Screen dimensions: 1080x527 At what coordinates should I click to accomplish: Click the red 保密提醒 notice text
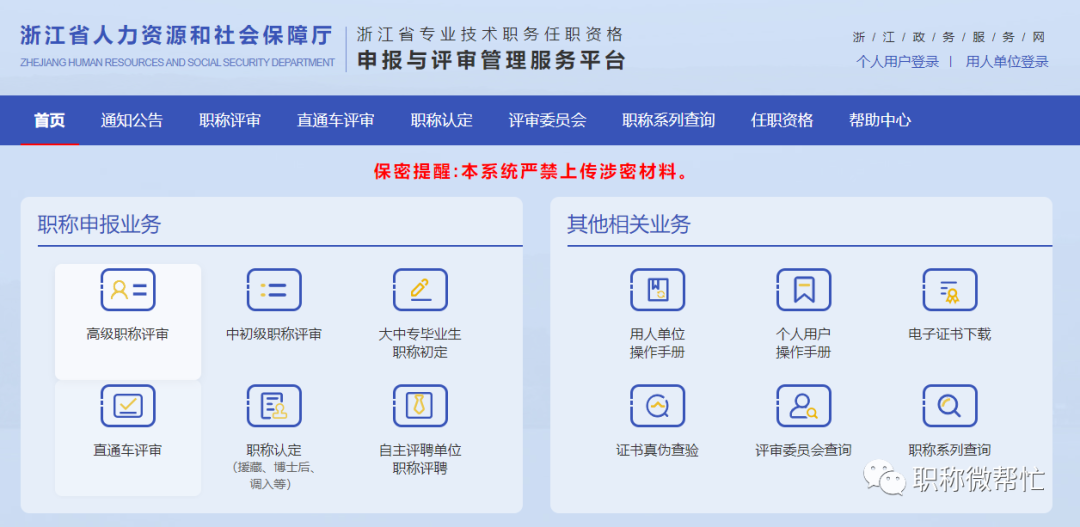(532, 172)
